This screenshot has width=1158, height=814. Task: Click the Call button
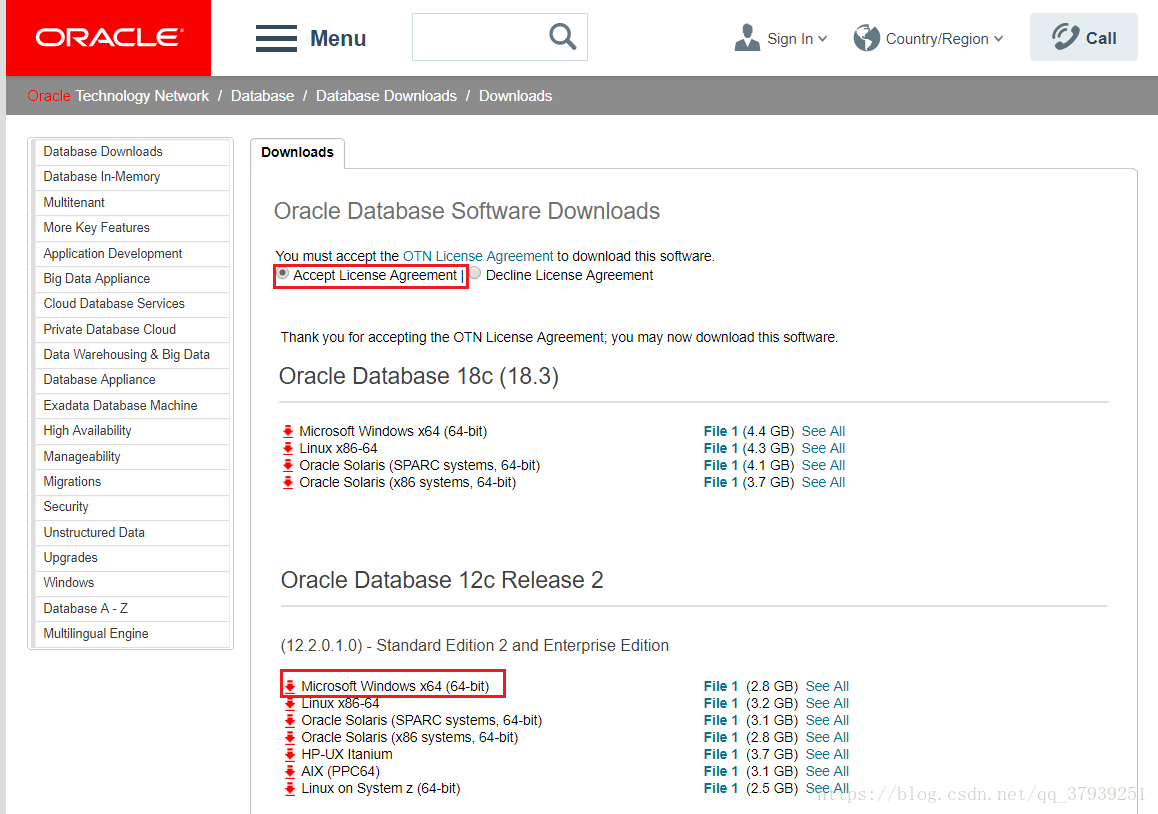tap(1083, 37)
